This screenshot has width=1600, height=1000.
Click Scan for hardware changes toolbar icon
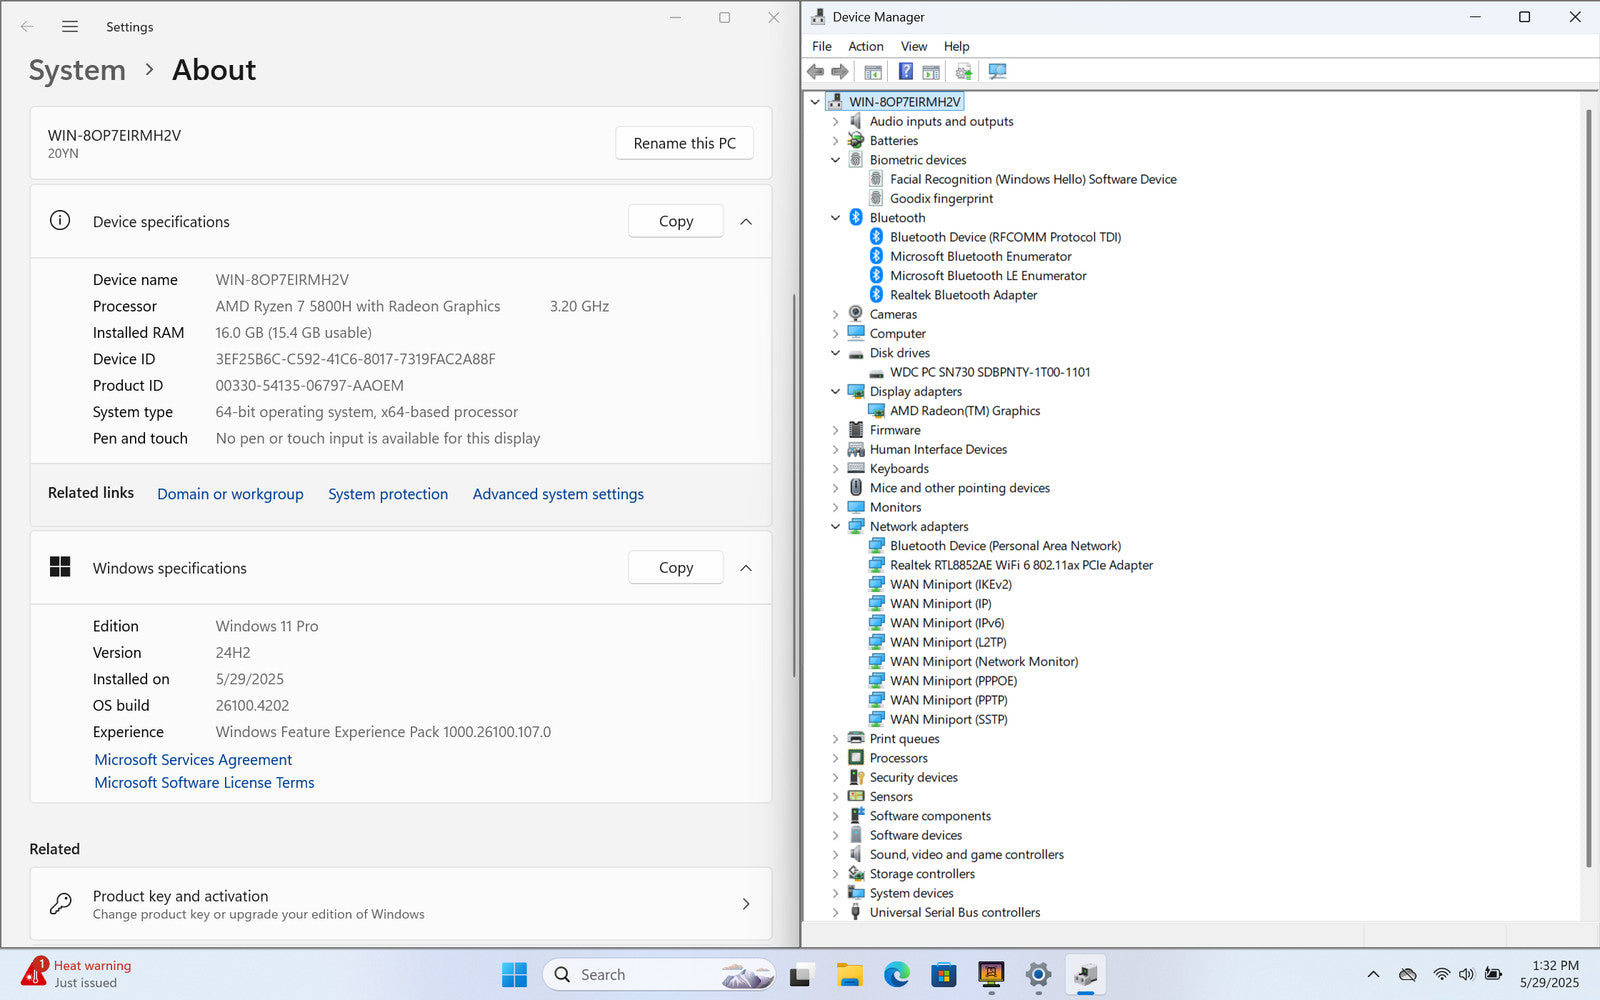(997, 72)
